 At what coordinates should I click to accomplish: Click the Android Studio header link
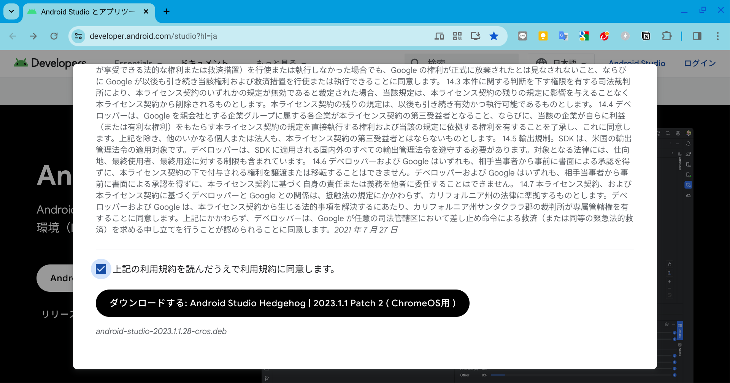(x=636, y=63)
